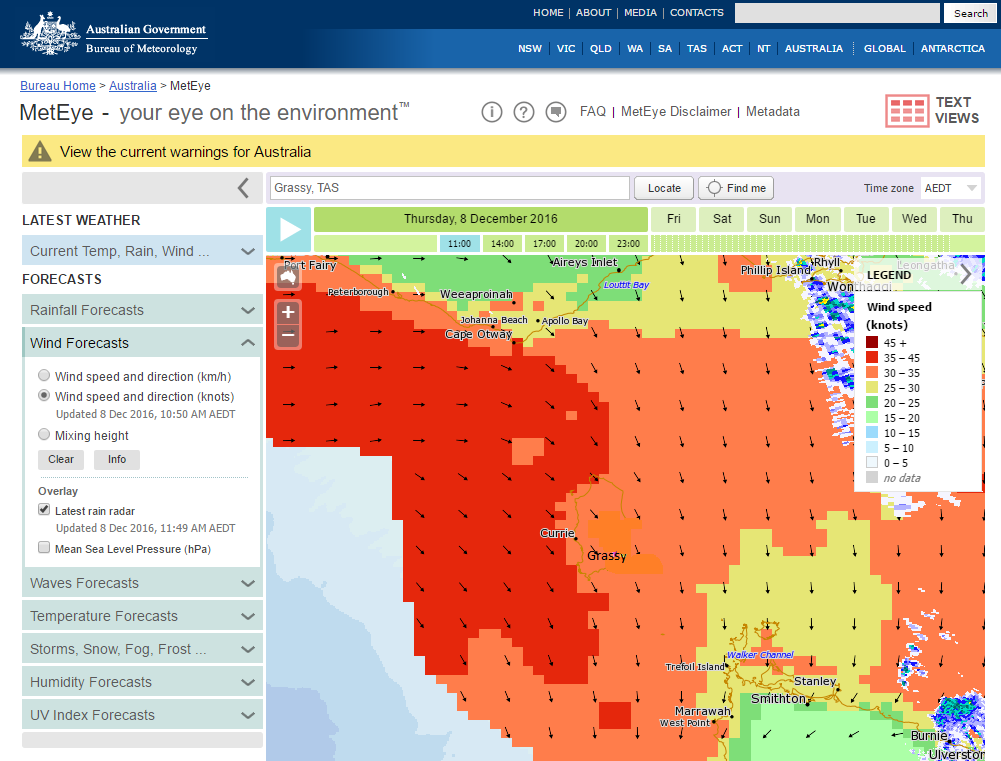This screenshot has height=761, width=1001.
Task: Click the zoom out minus icon on map
Action: [x=288, y=337]
